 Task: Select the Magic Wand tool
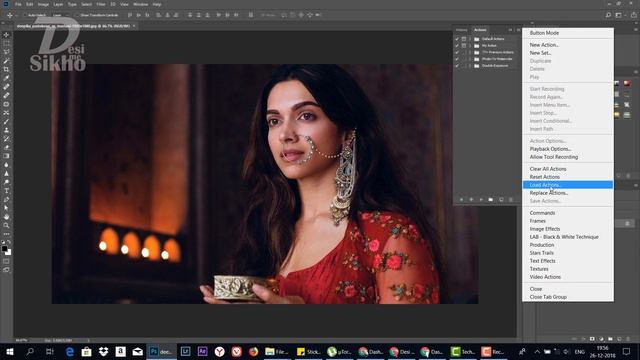click(6, 60)
